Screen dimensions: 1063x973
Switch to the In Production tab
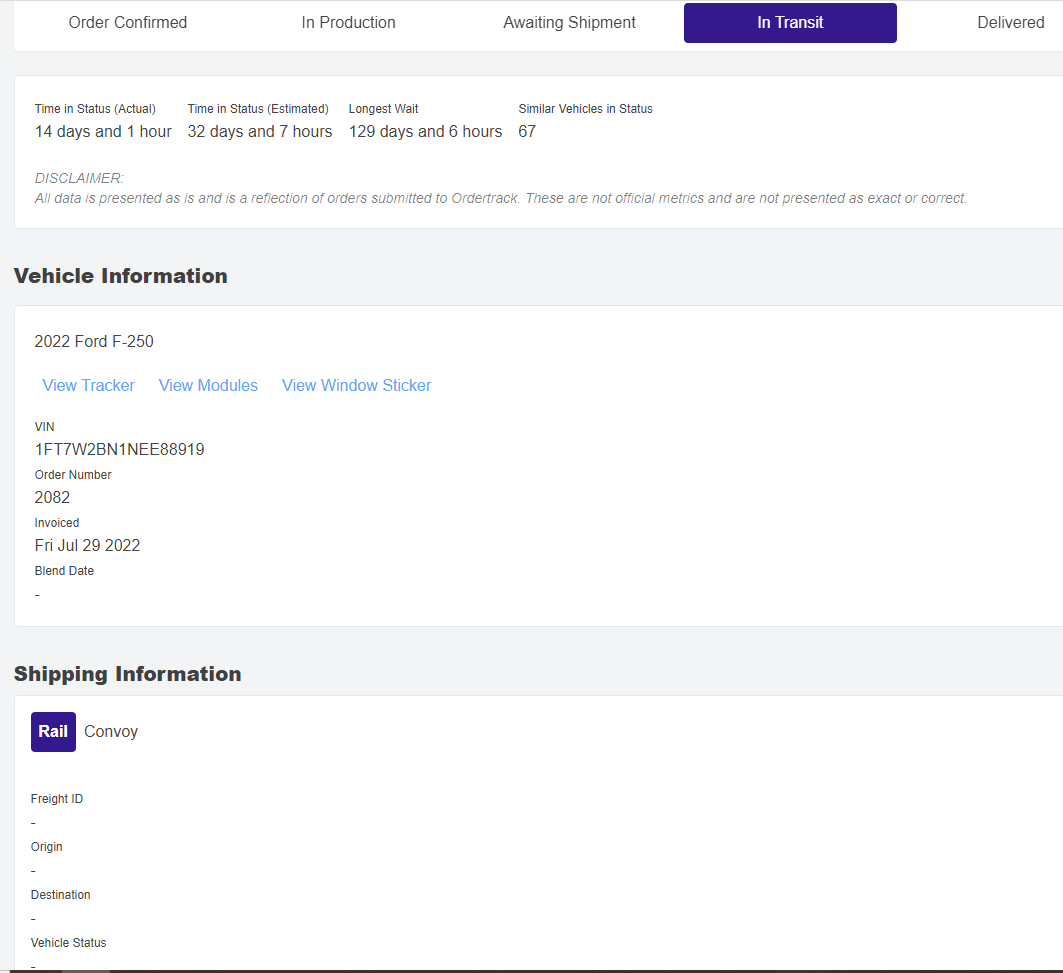[348, 23]
